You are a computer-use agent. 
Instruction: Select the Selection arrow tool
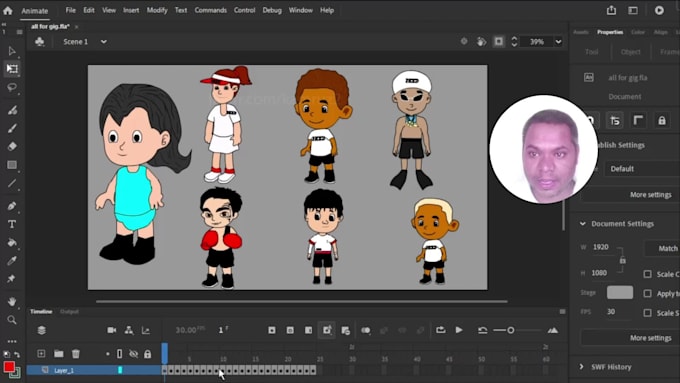[12, 51]
